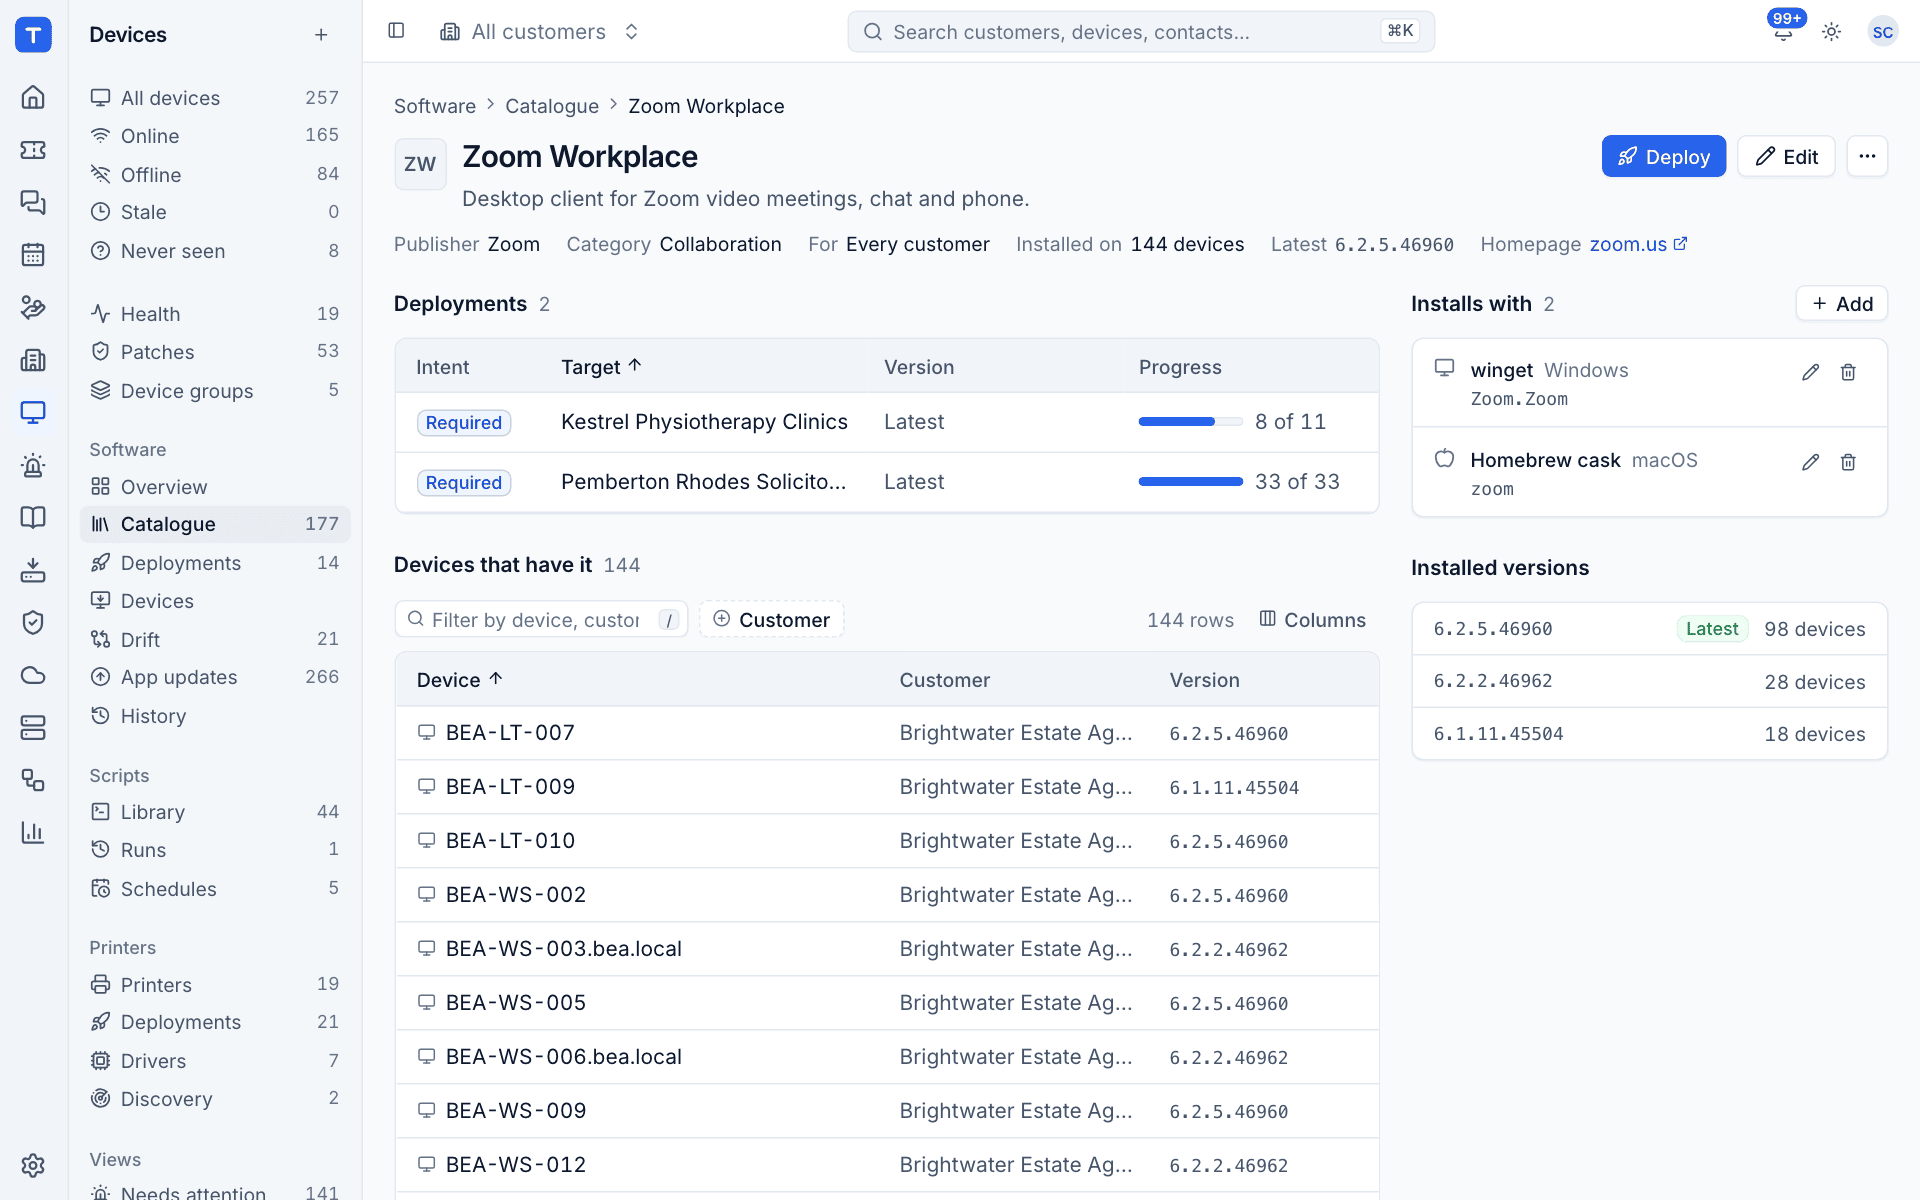Add a Customer filter
This screenshot has height=1200, width=1920.
pyautogui.click(x=772, y=620)
